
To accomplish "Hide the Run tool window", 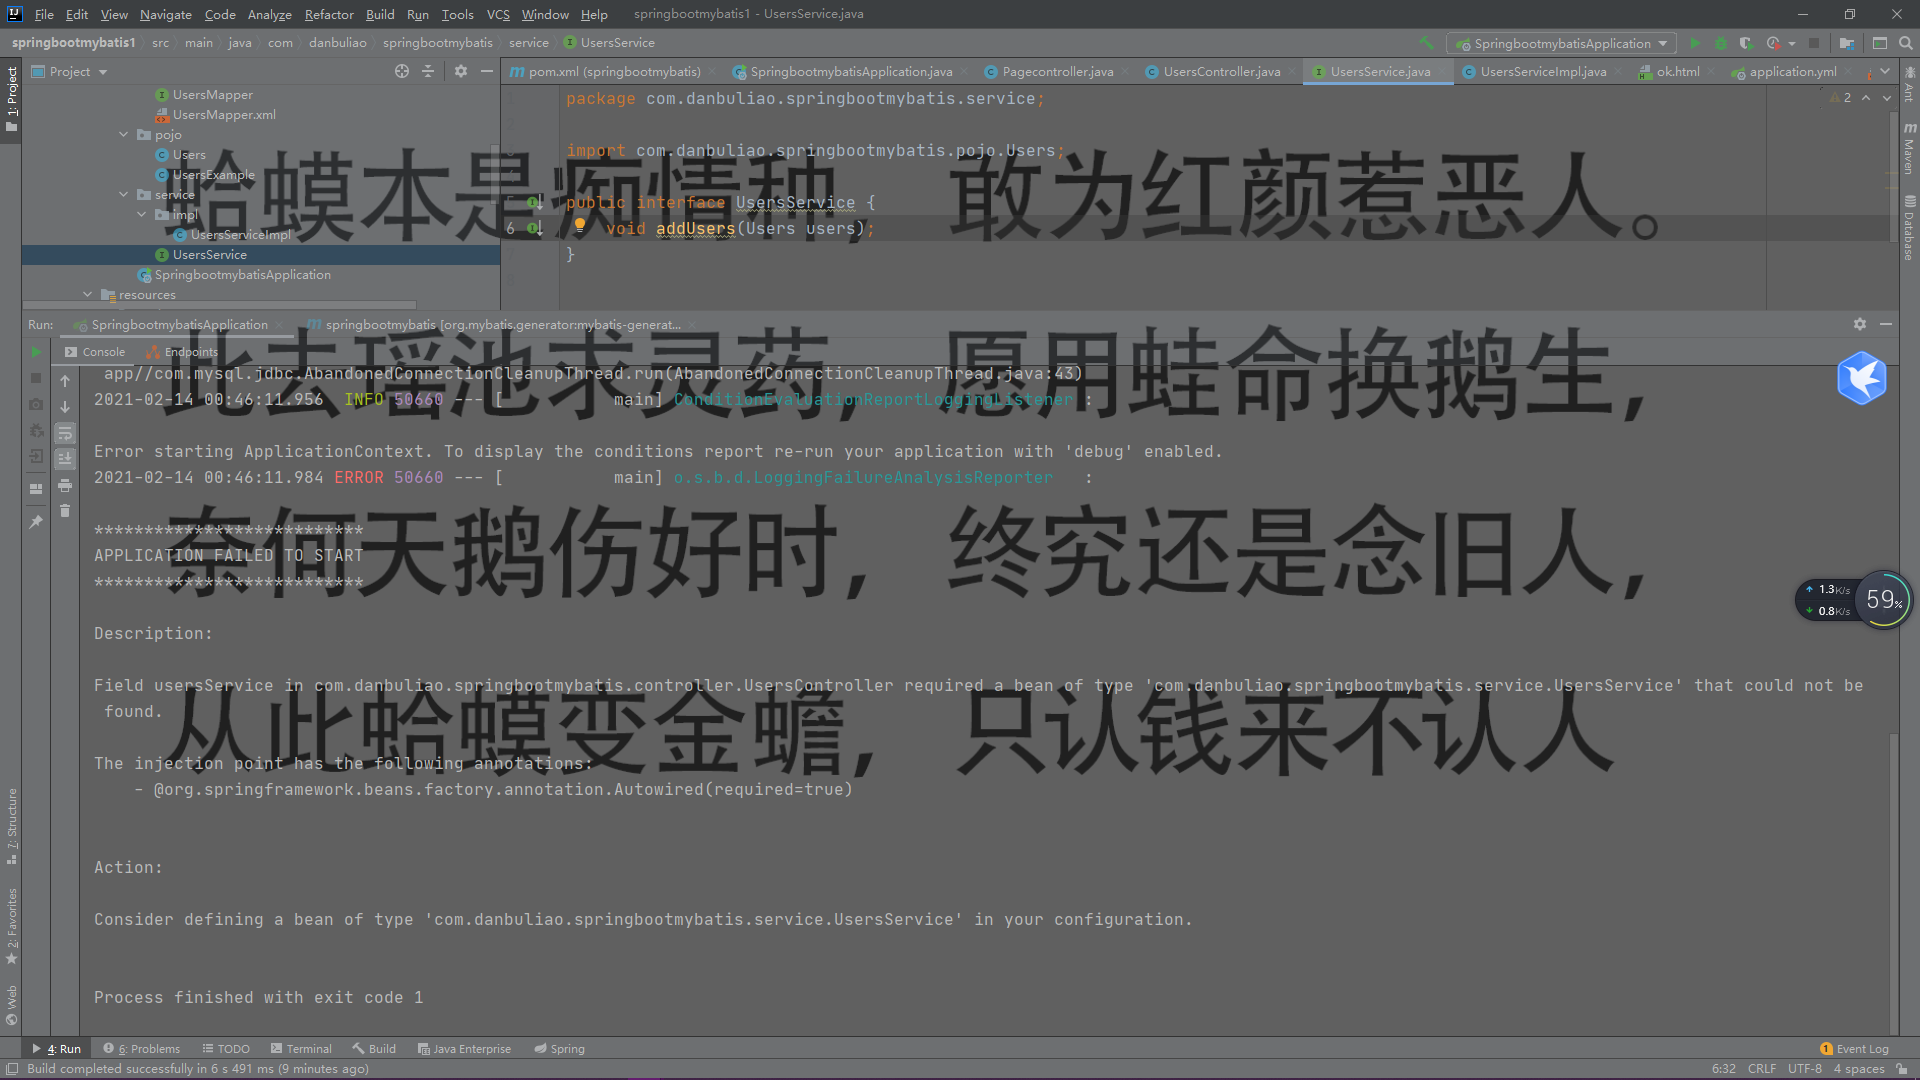I will pyautogui.click(x=1886, y=324).
